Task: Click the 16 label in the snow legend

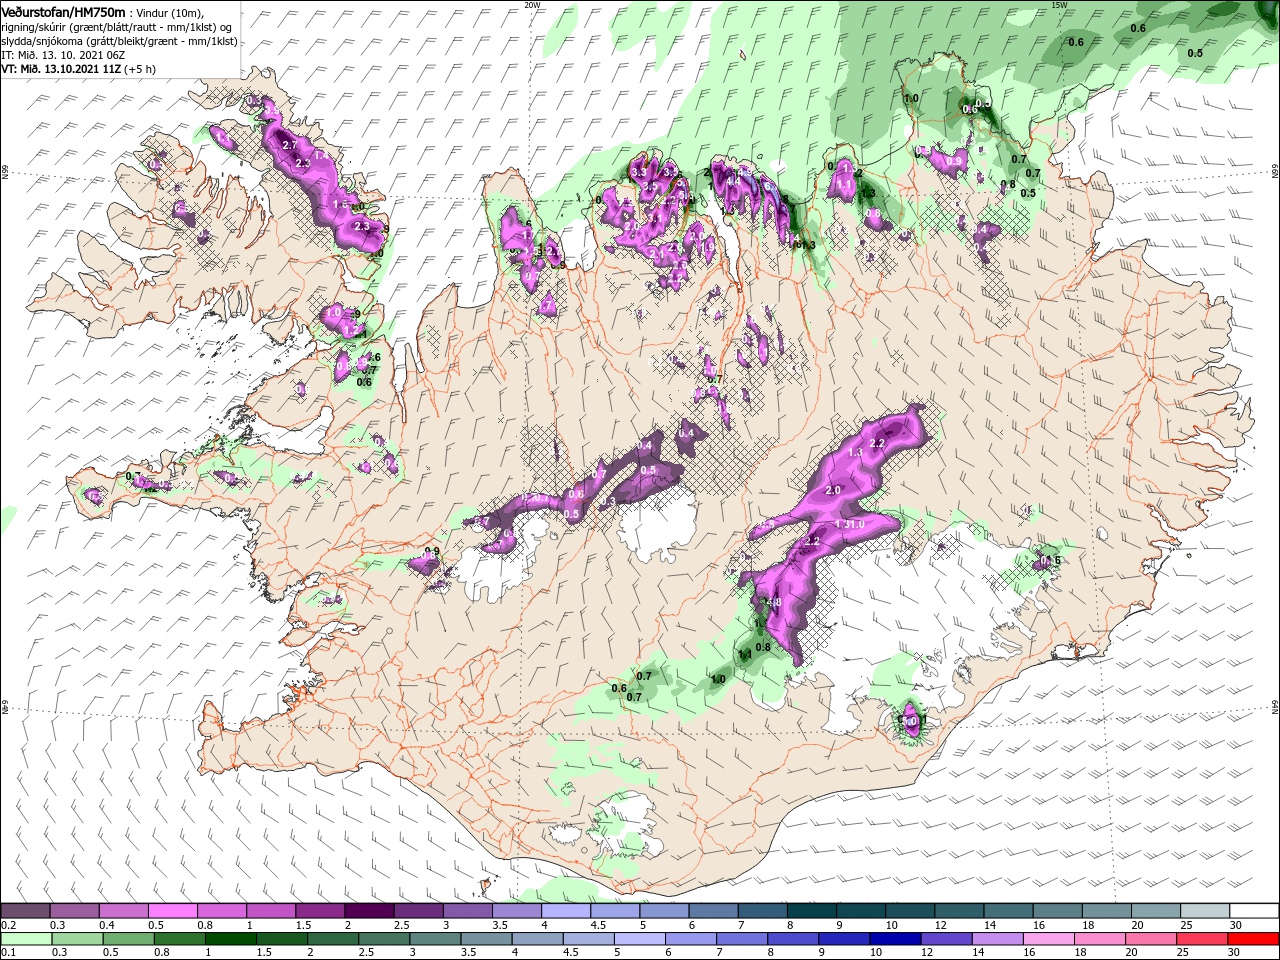Action: [x=1038, y=925]
